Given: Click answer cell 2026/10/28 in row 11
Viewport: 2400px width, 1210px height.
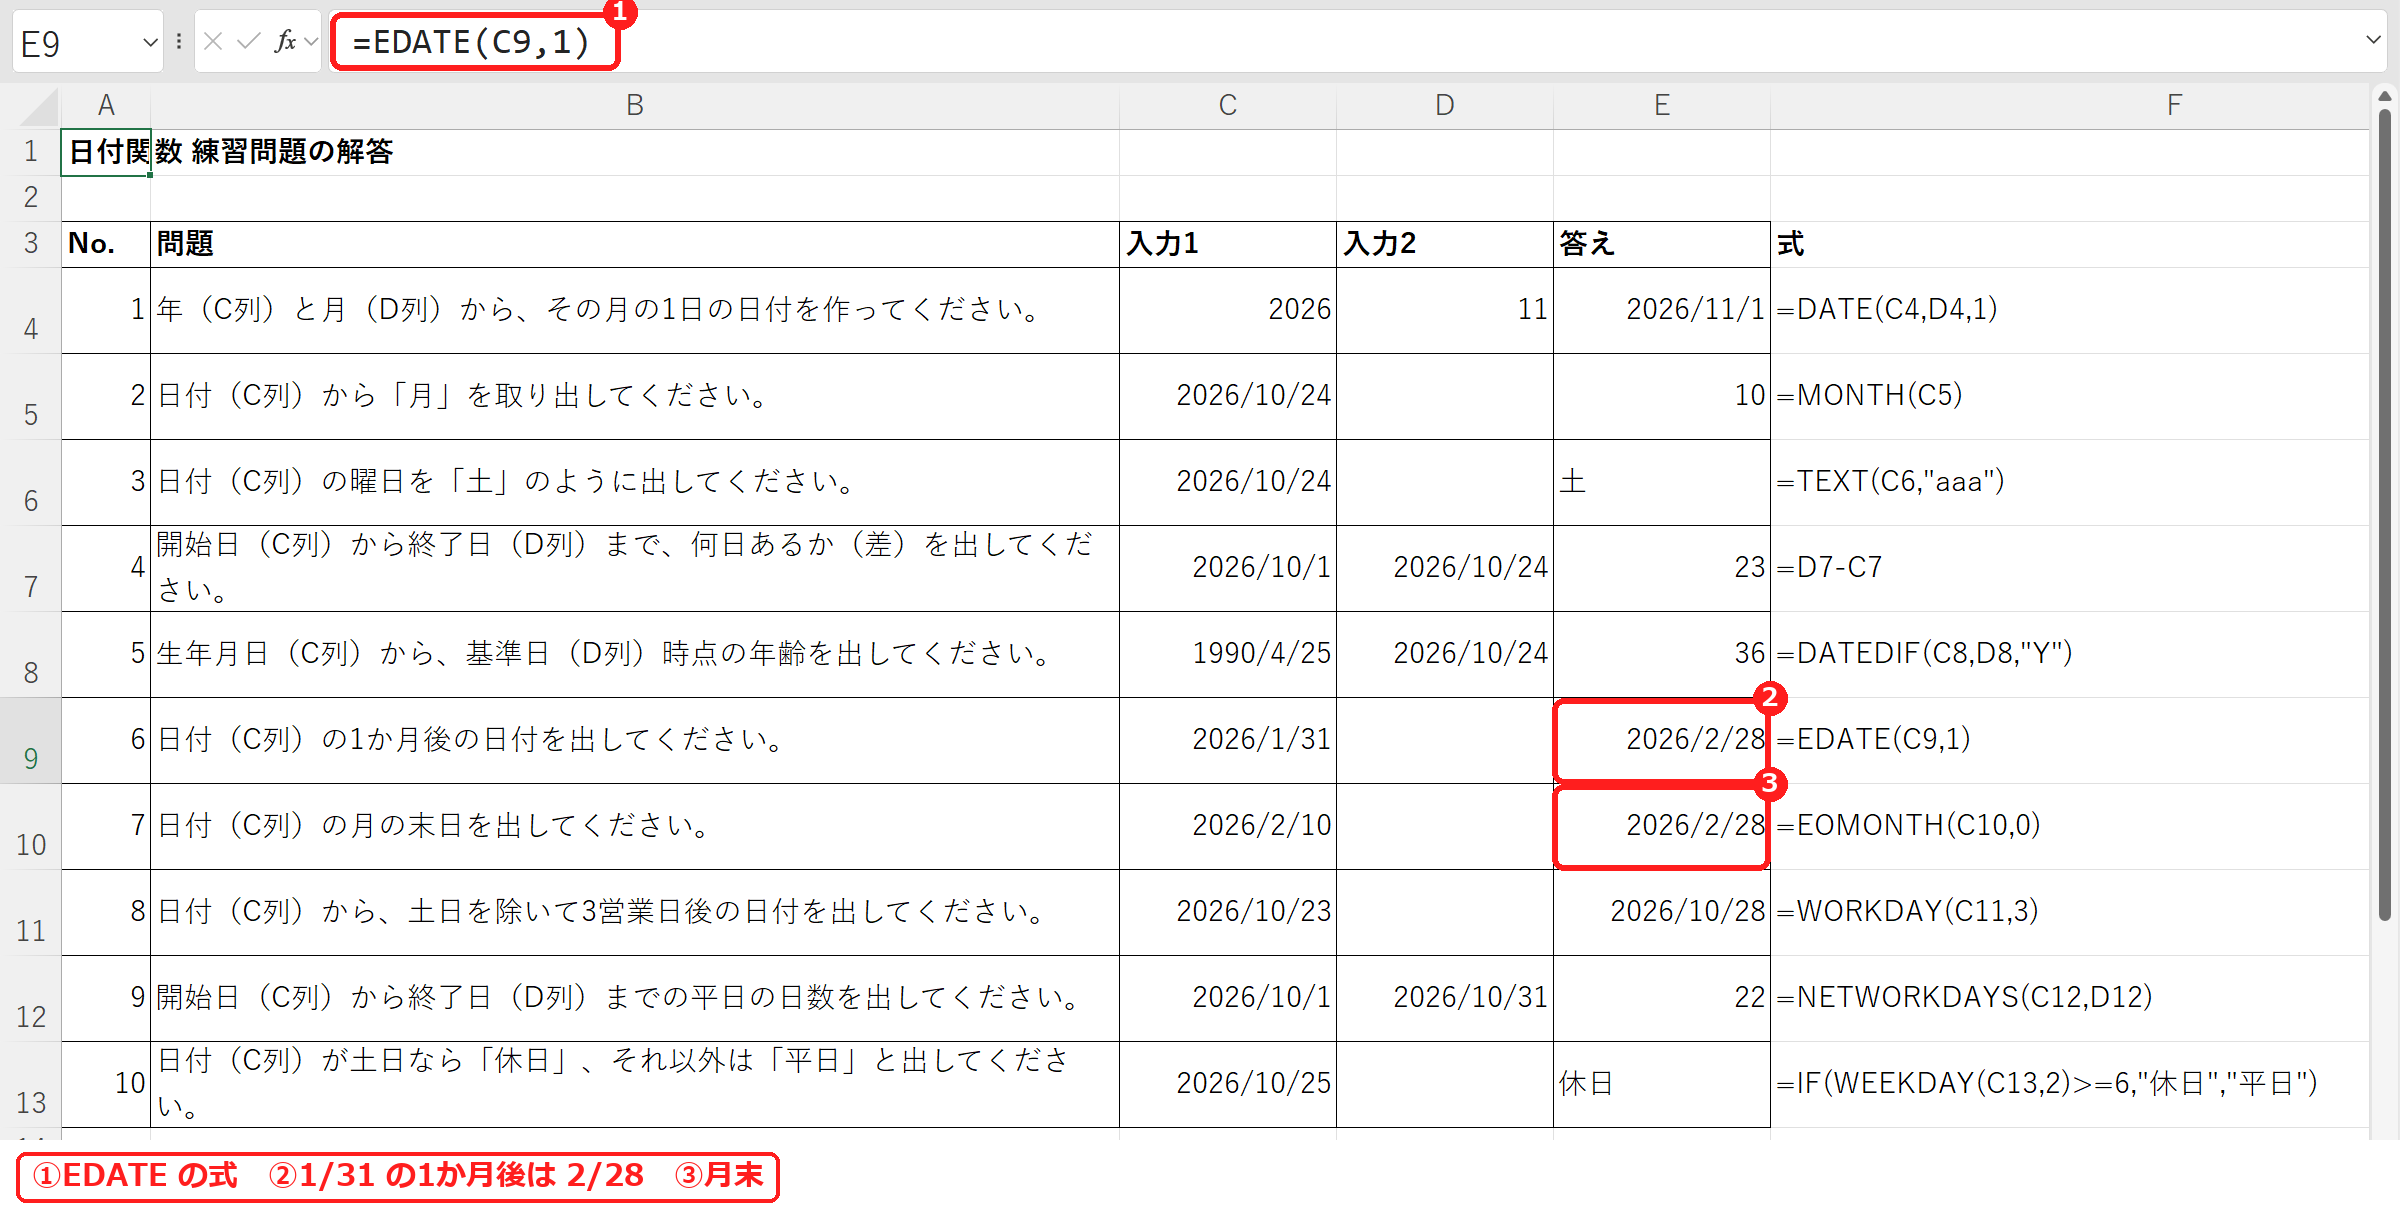Looking at the screenshot, I should pyautogui.click(x=1662, y=912).
